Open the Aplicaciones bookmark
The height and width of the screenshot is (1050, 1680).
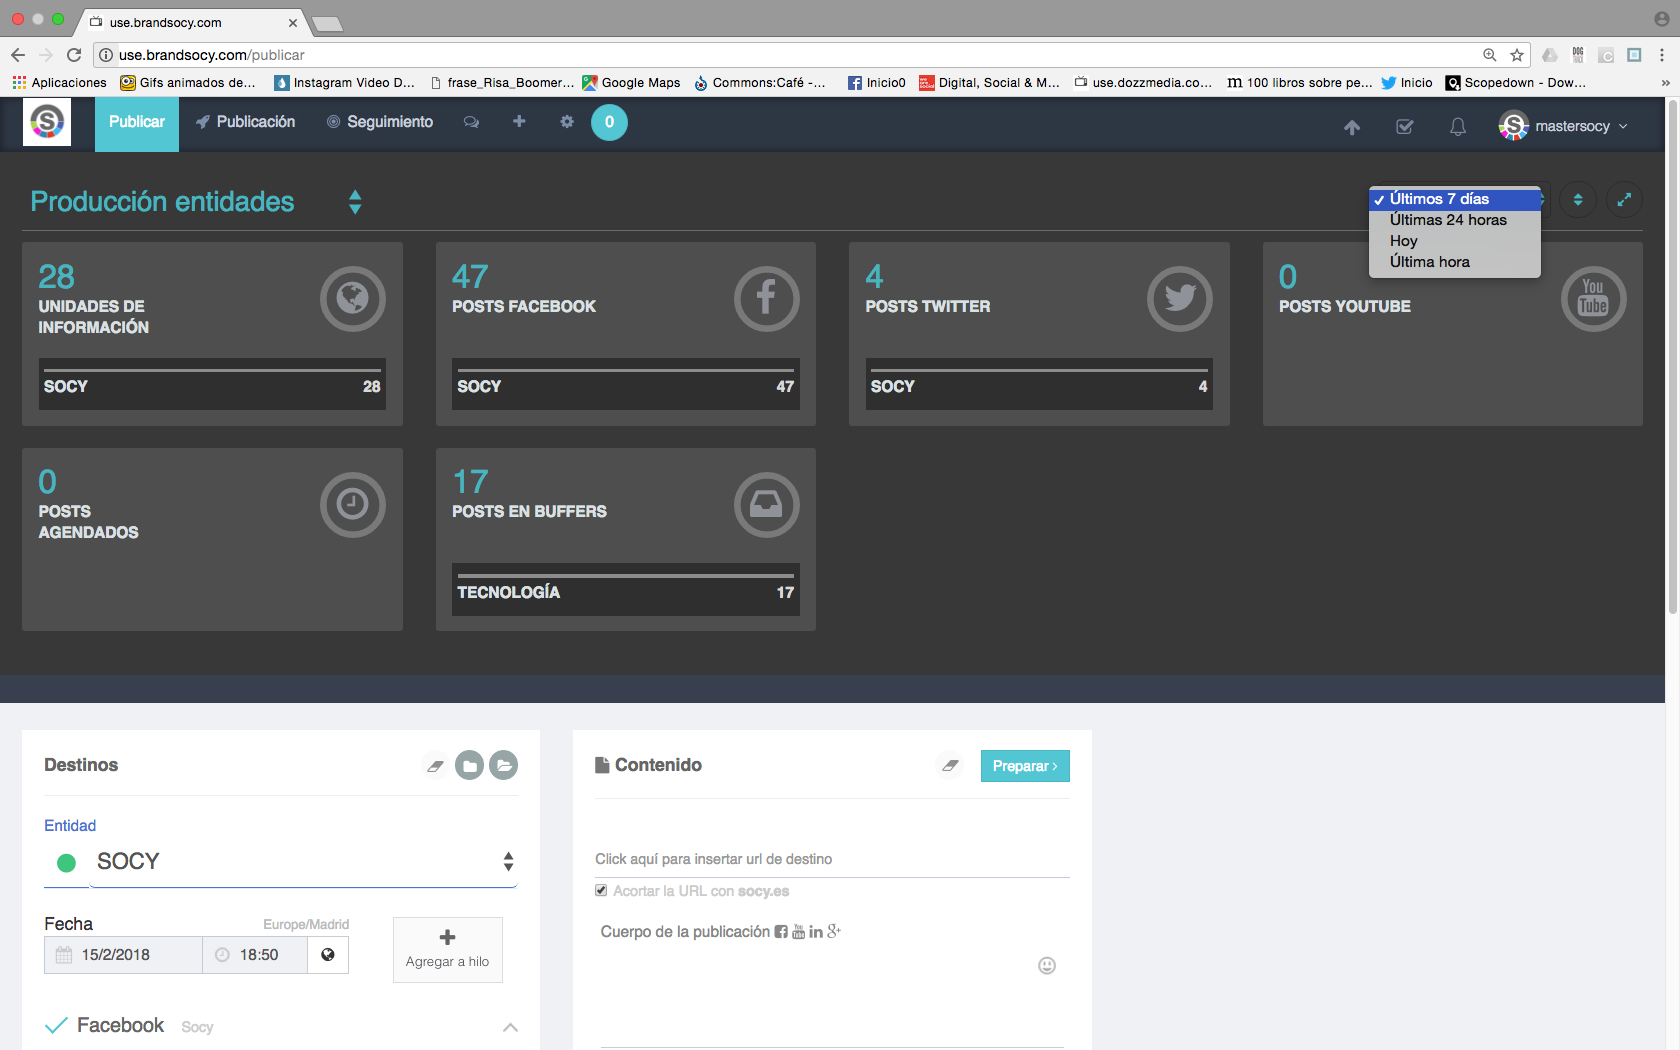coord(60,83)
